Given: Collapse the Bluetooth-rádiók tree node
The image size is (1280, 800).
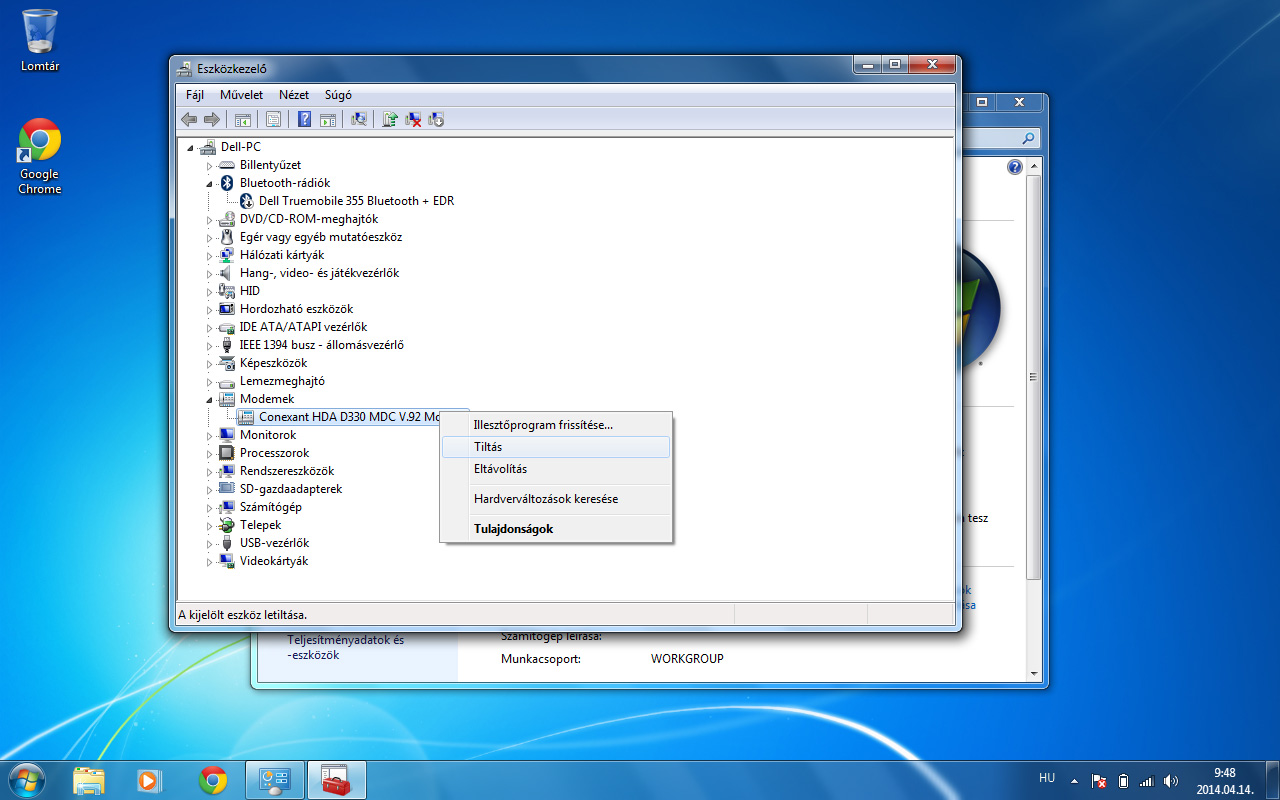Looking at the screenshot, I should [x=210, y=183].
